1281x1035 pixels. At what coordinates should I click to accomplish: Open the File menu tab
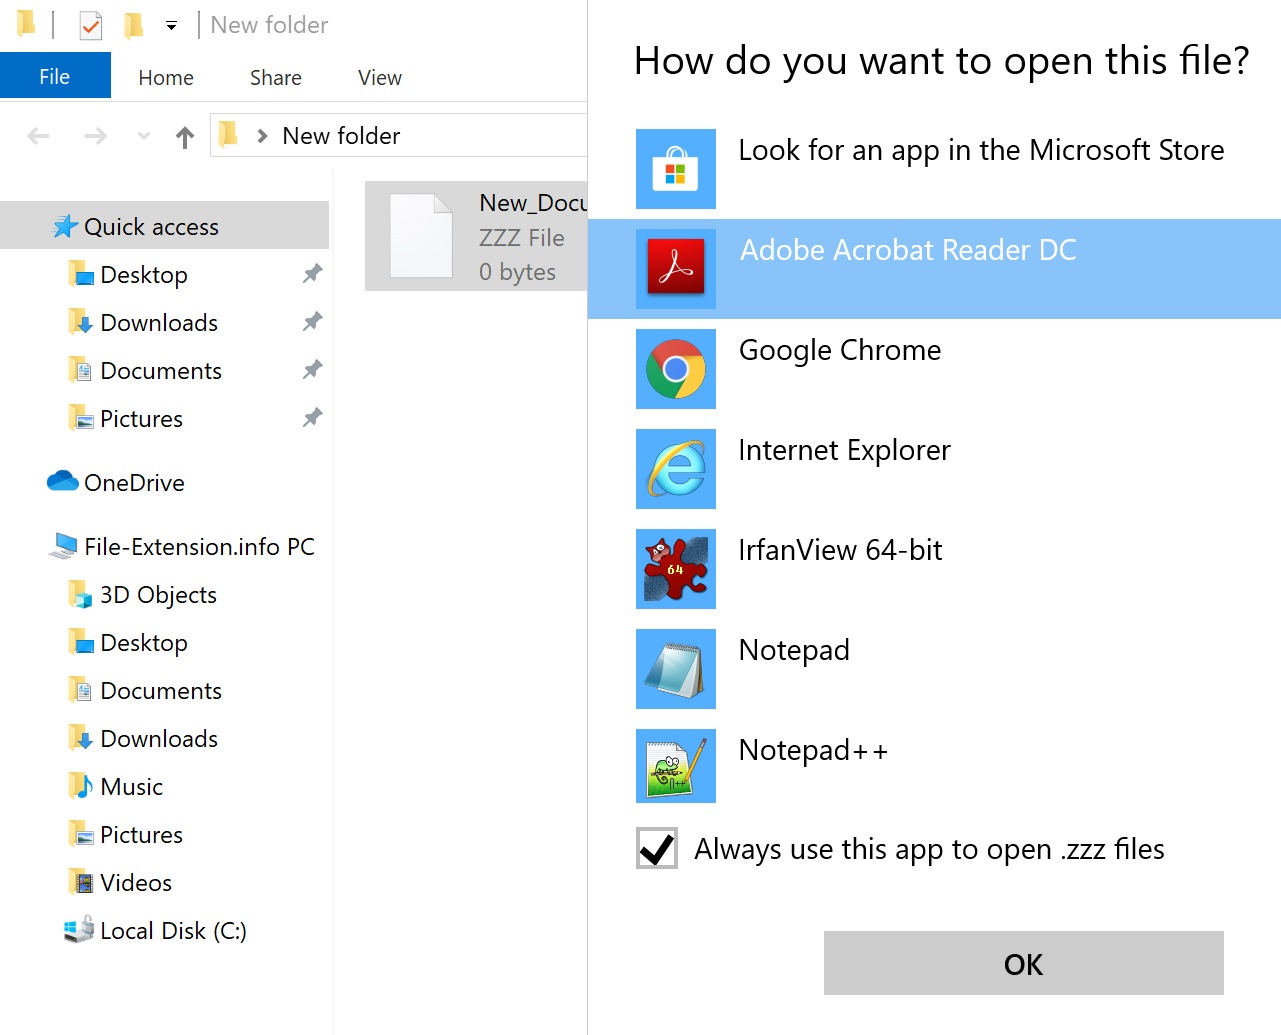coord(55,77)
